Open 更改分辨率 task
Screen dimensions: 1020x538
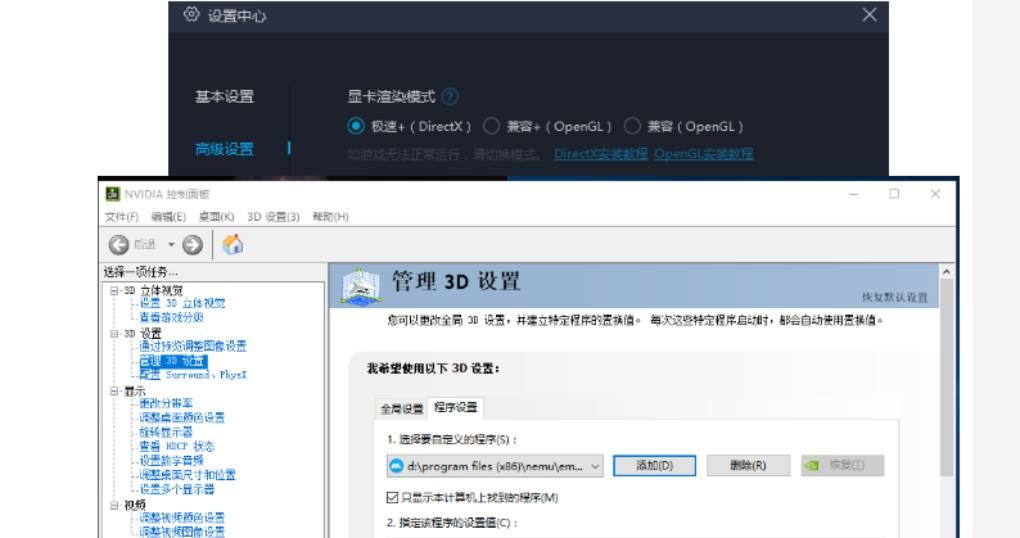[166, 403]
